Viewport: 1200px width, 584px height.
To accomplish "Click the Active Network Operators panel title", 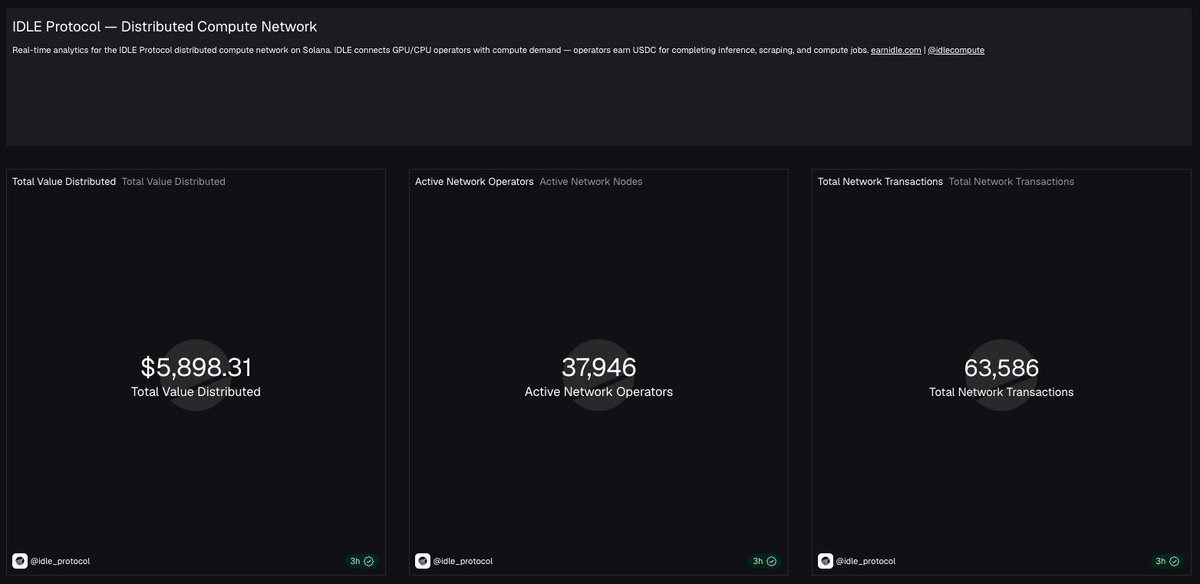I will point(474,182).
